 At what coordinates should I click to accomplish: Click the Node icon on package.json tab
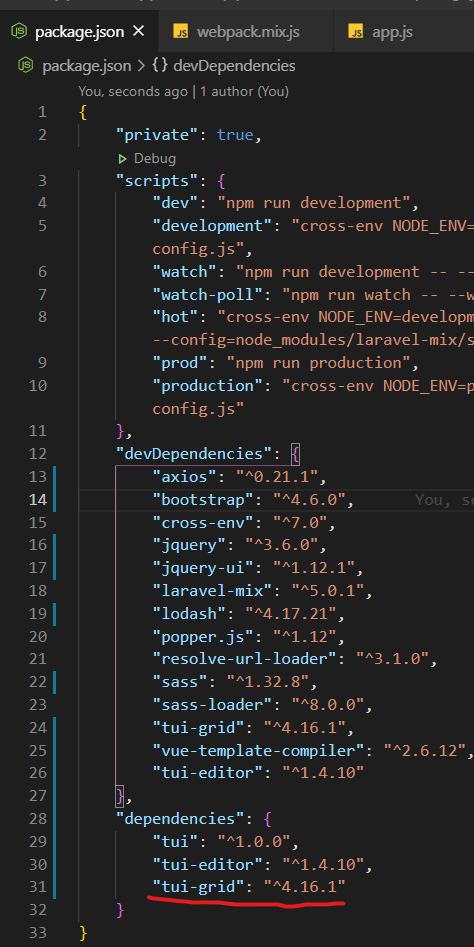21,31
